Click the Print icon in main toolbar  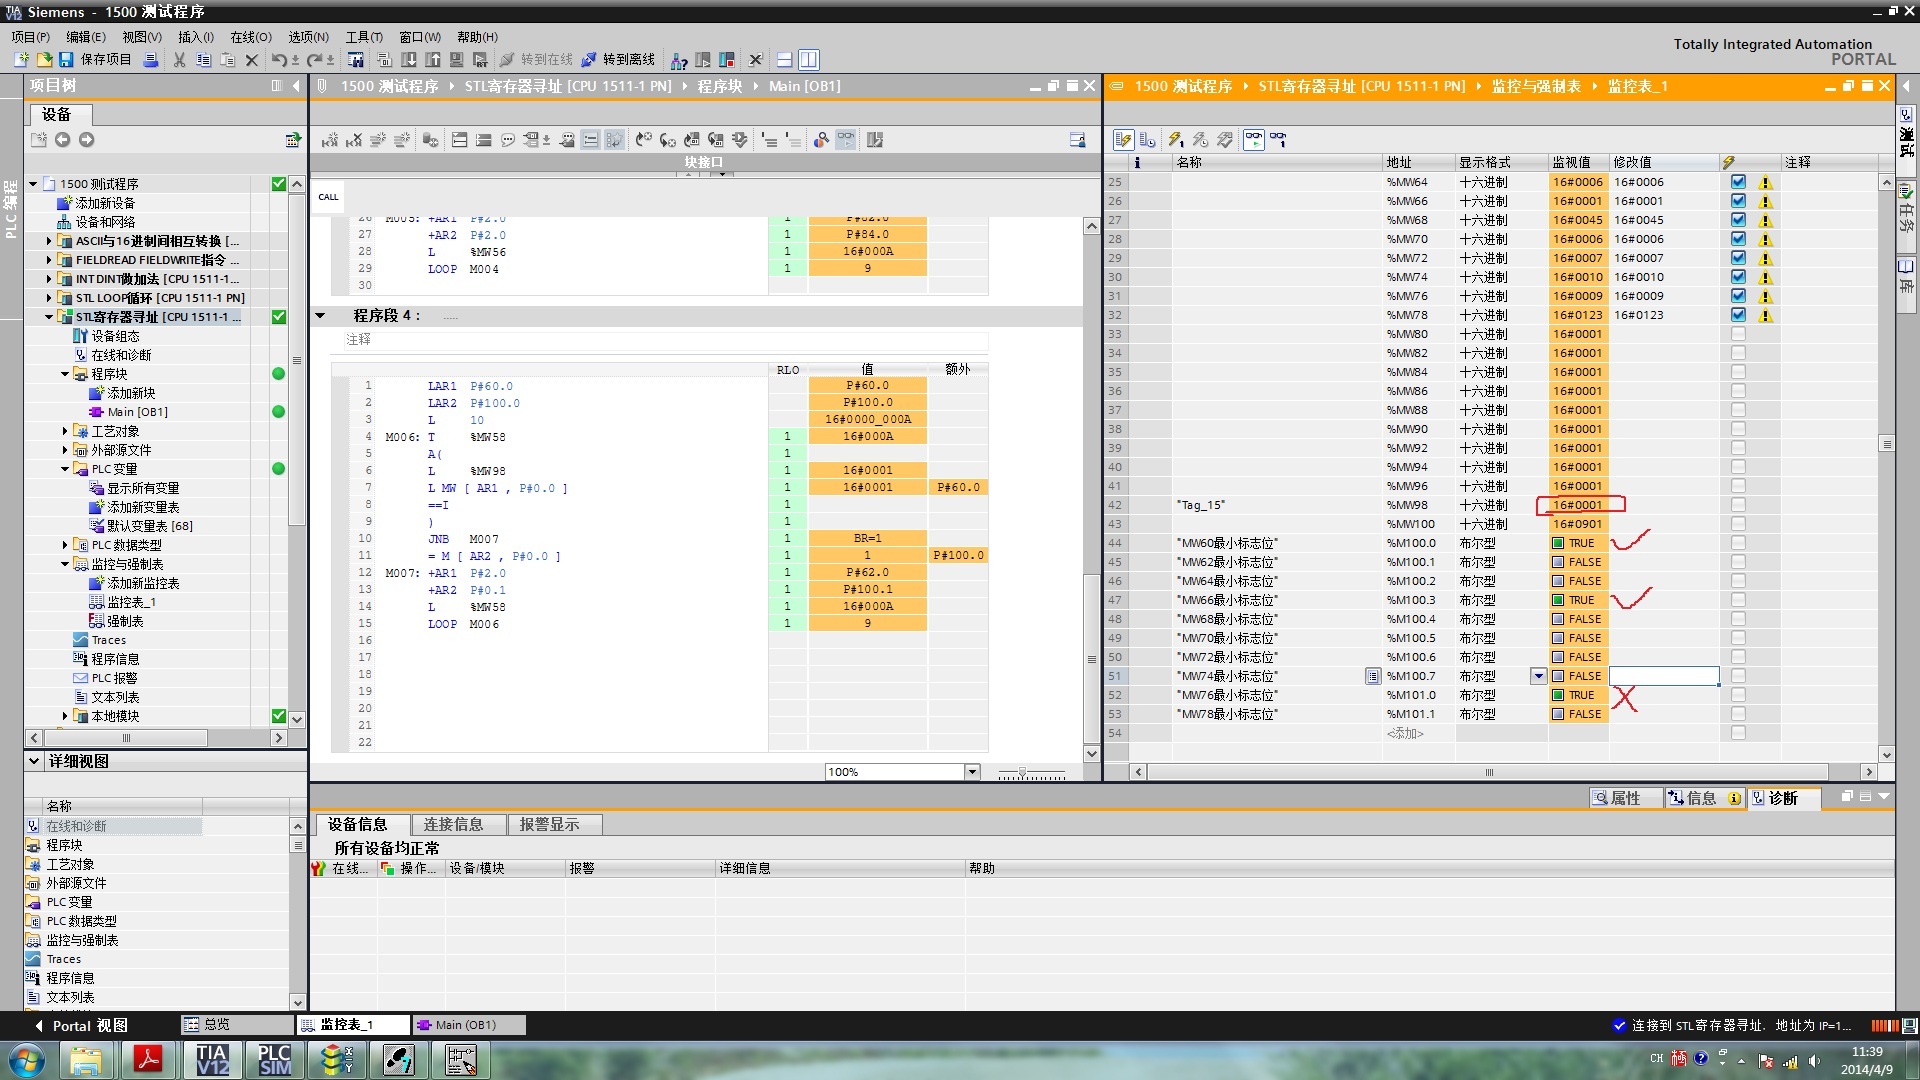[151, 60]
